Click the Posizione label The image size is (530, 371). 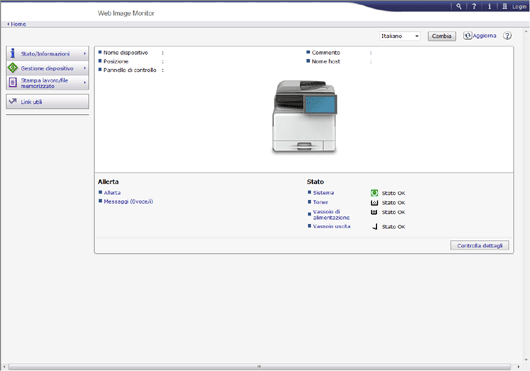(116, 61)
